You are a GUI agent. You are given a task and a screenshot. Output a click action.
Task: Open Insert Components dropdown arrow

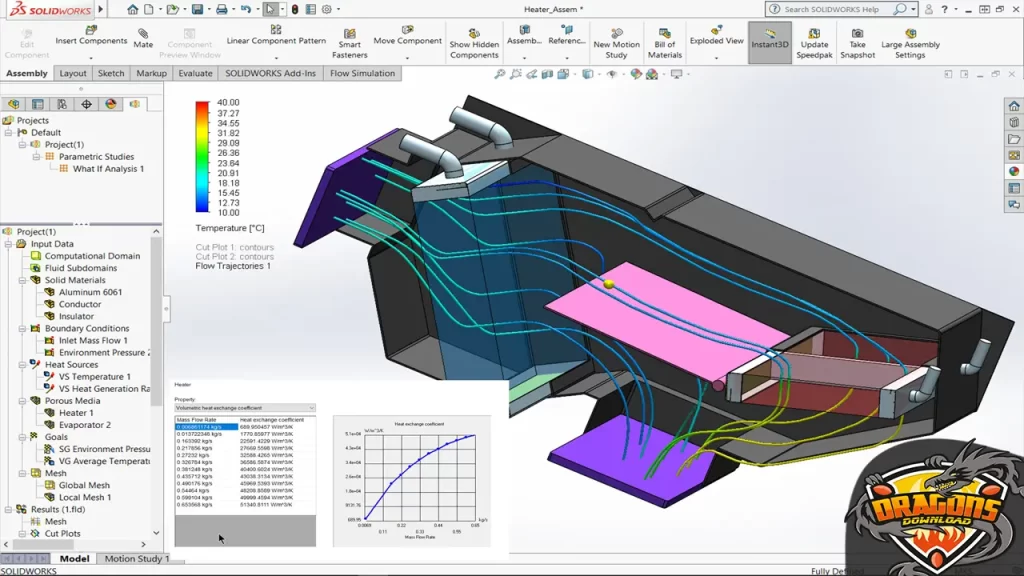[91, 56]
